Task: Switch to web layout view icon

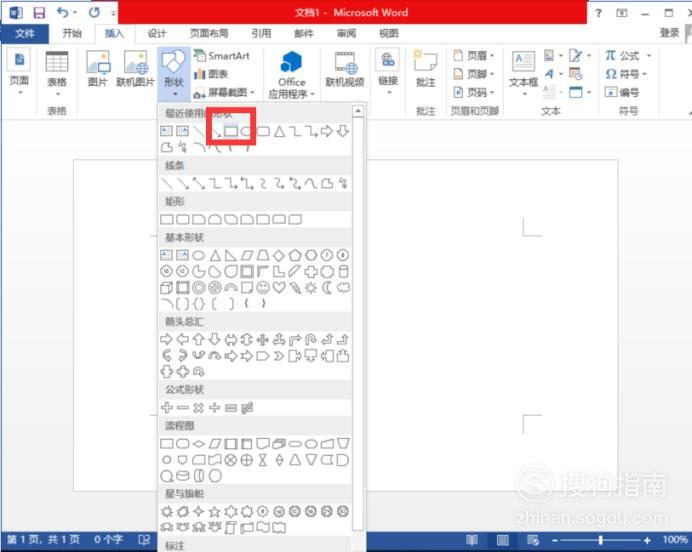Action: pos(533,540)
